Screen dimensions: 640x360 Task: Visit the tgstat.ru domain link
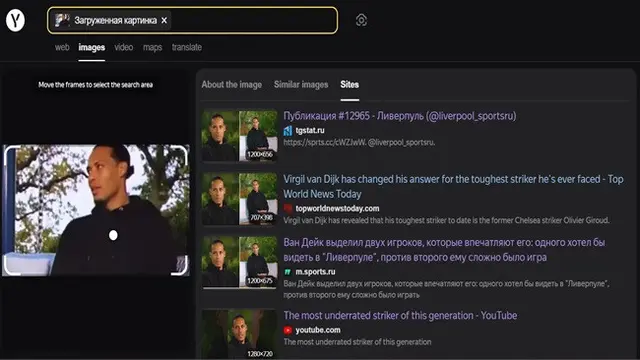point(310,130)
